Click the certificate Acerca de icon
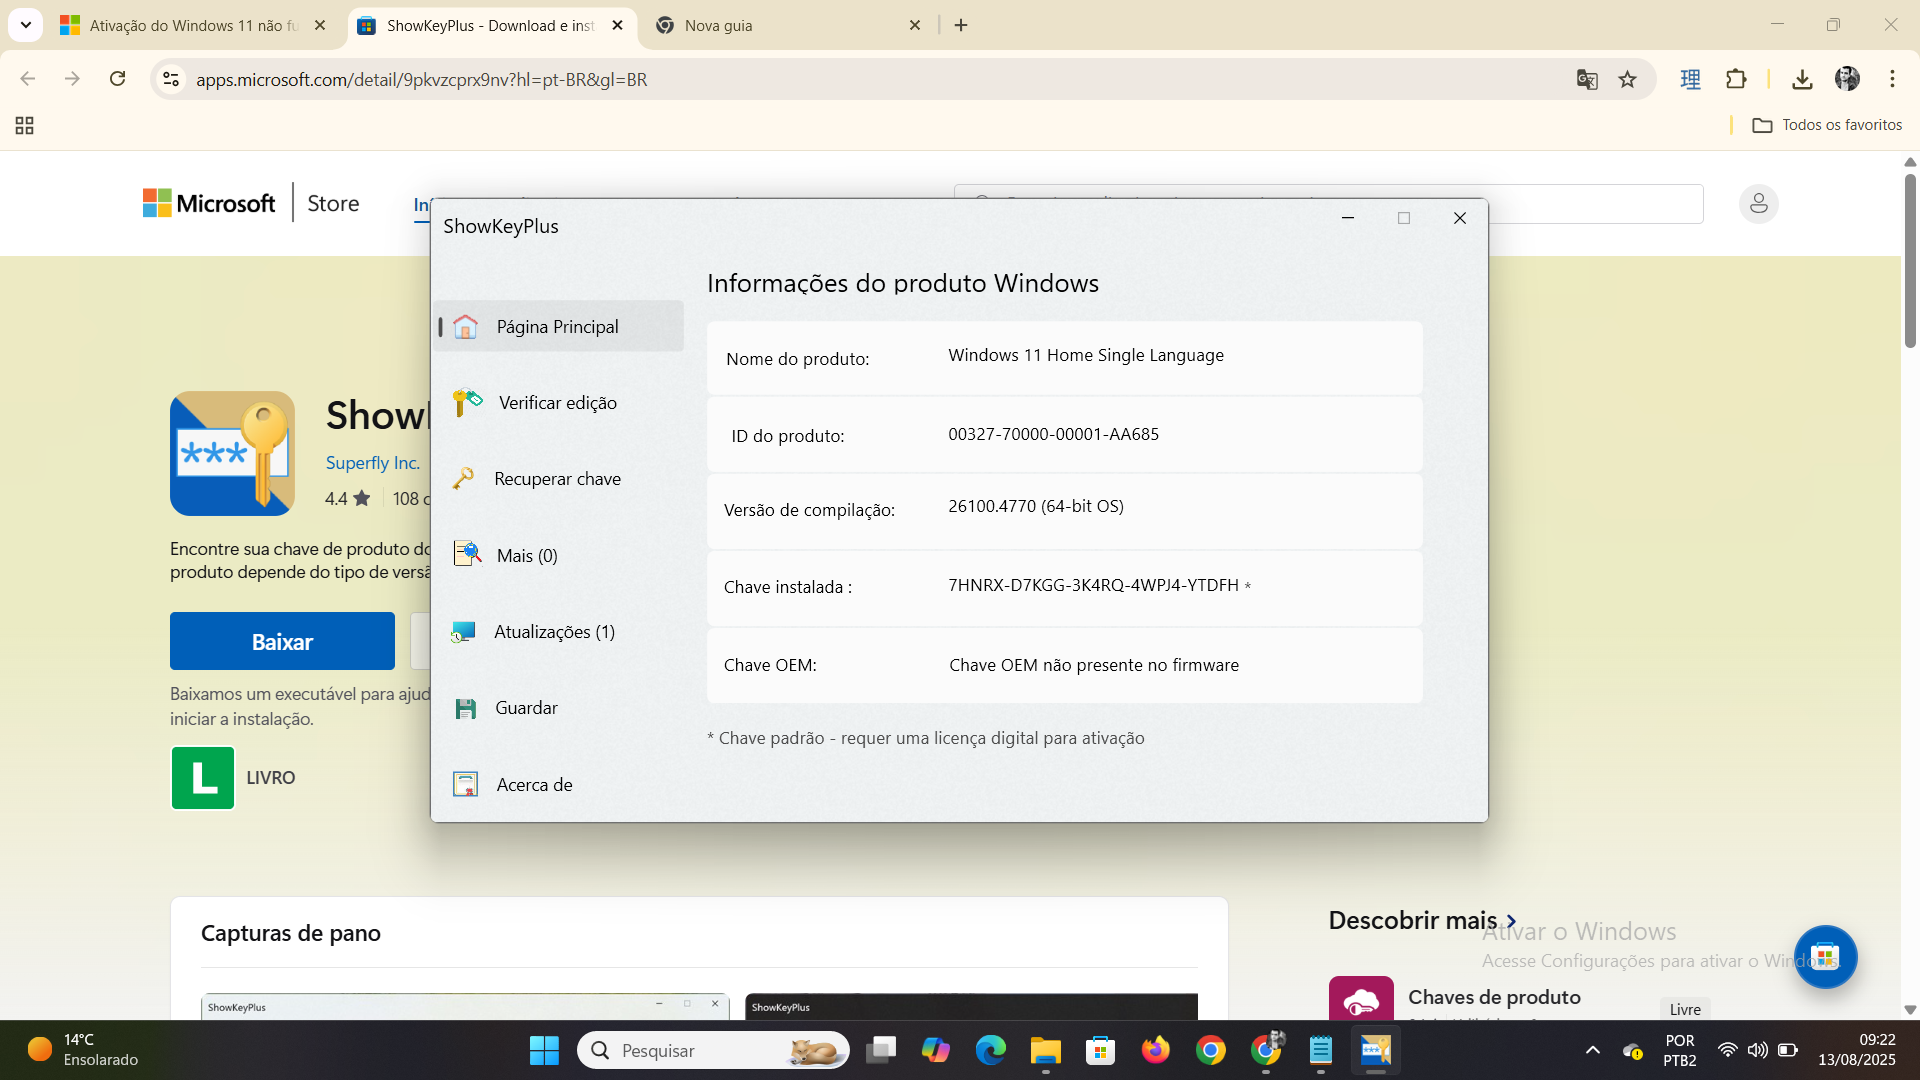The image size is (1920, 1080). coord(465,784)
